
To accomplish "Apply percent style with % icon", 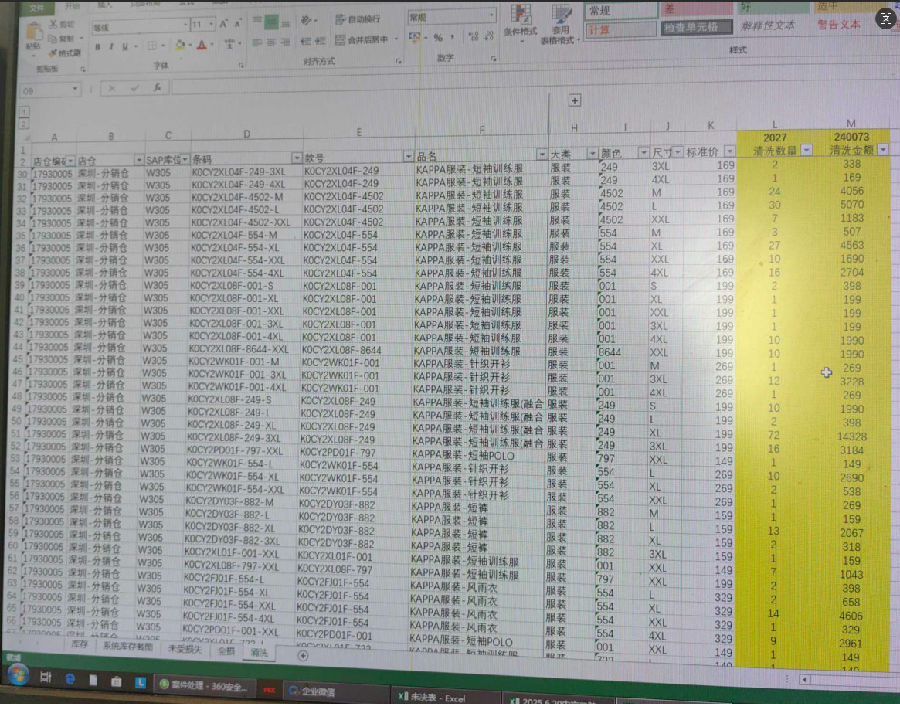I will [438, 37].
